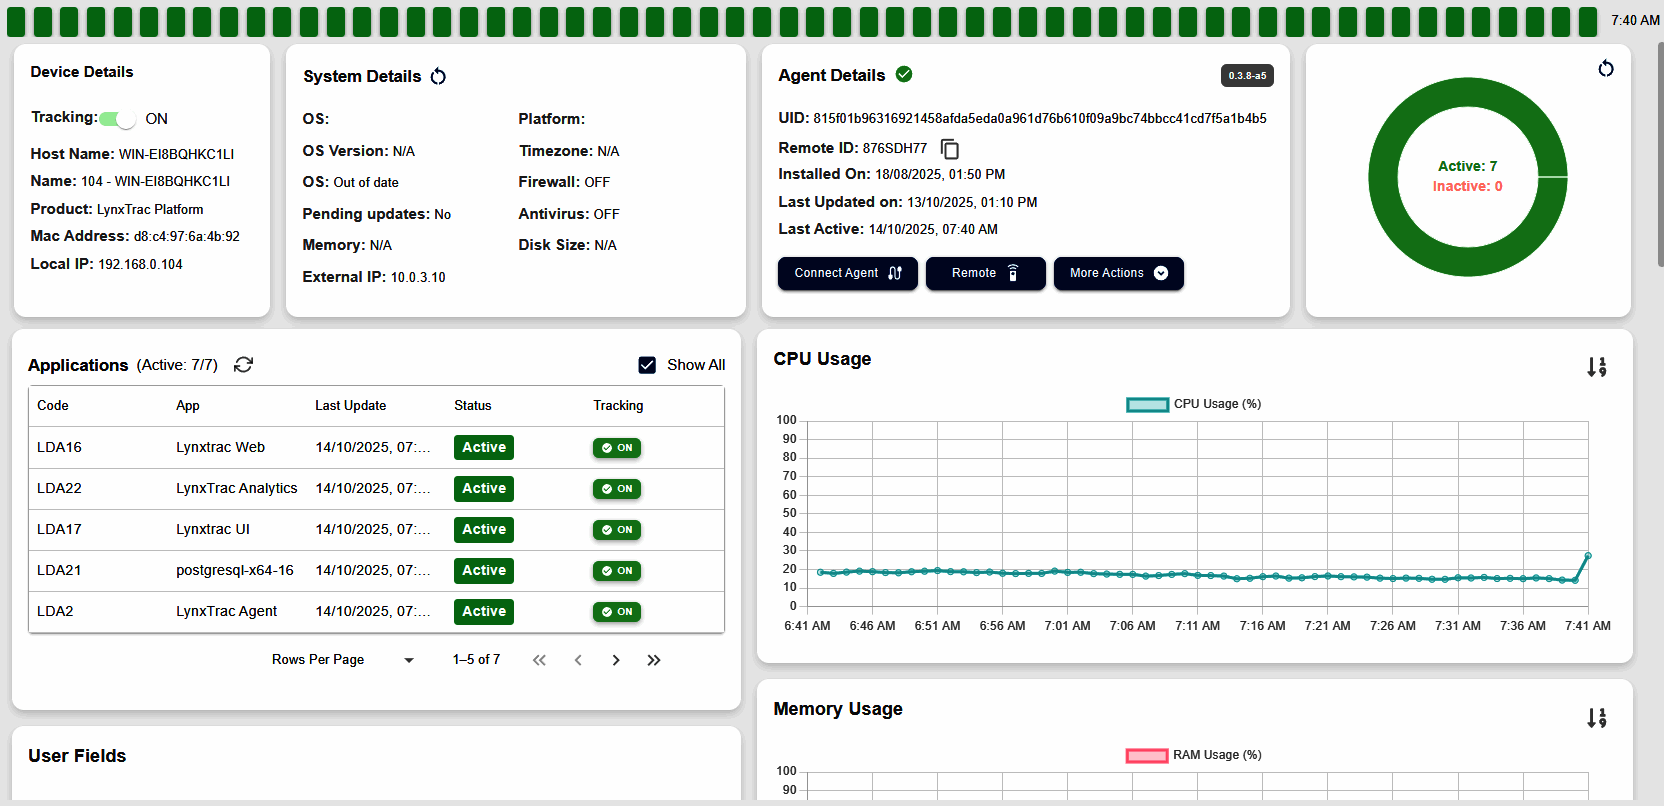
Task: Click the green agent verified checkmark
Action: tap(904, 75)
